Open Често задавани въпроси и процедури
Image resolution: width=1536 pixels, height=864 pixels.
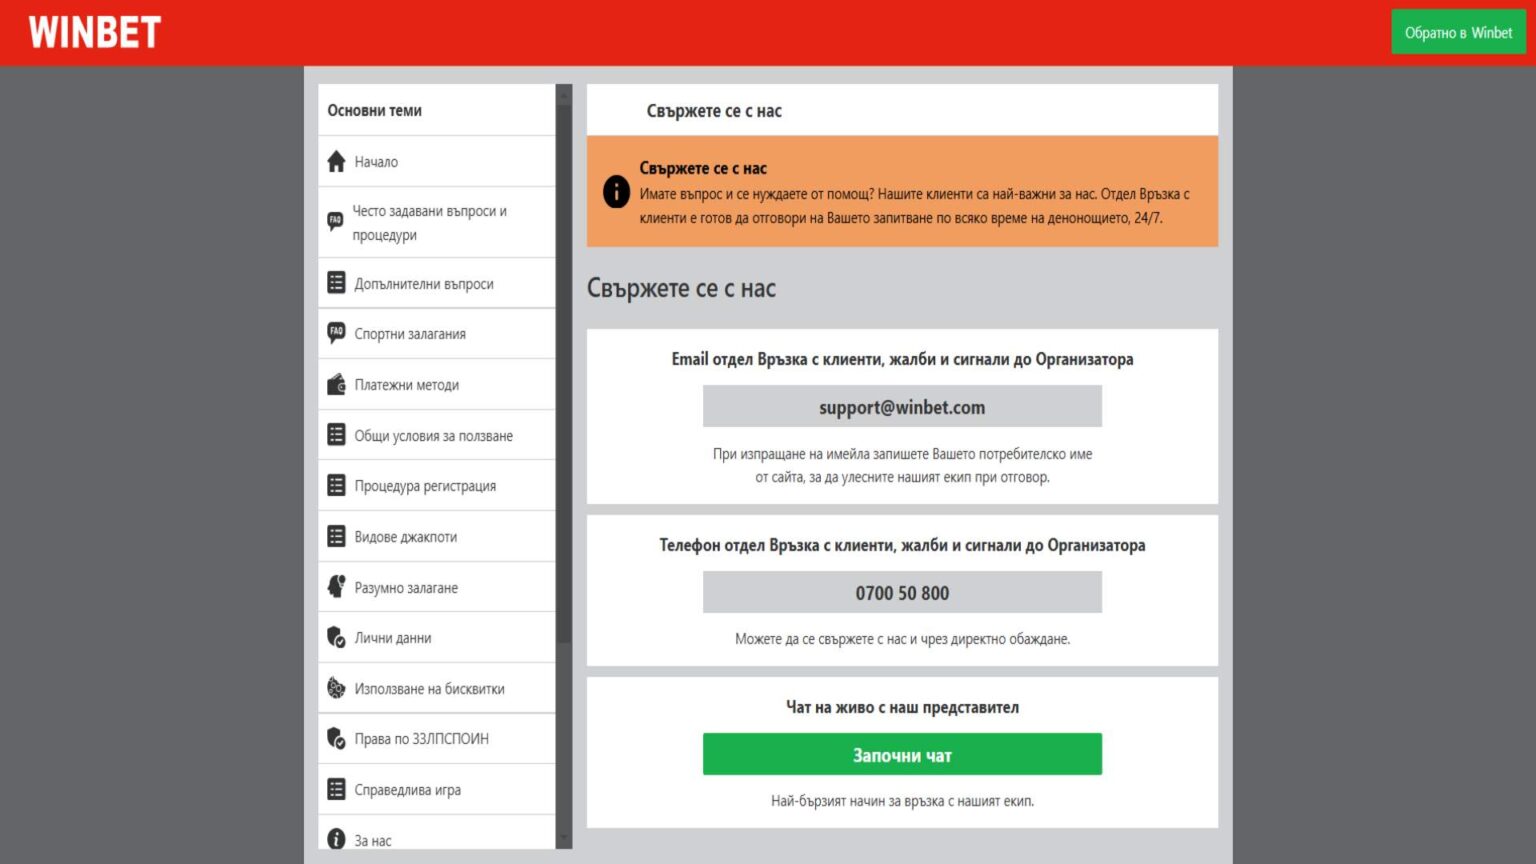tap(436, 222)
